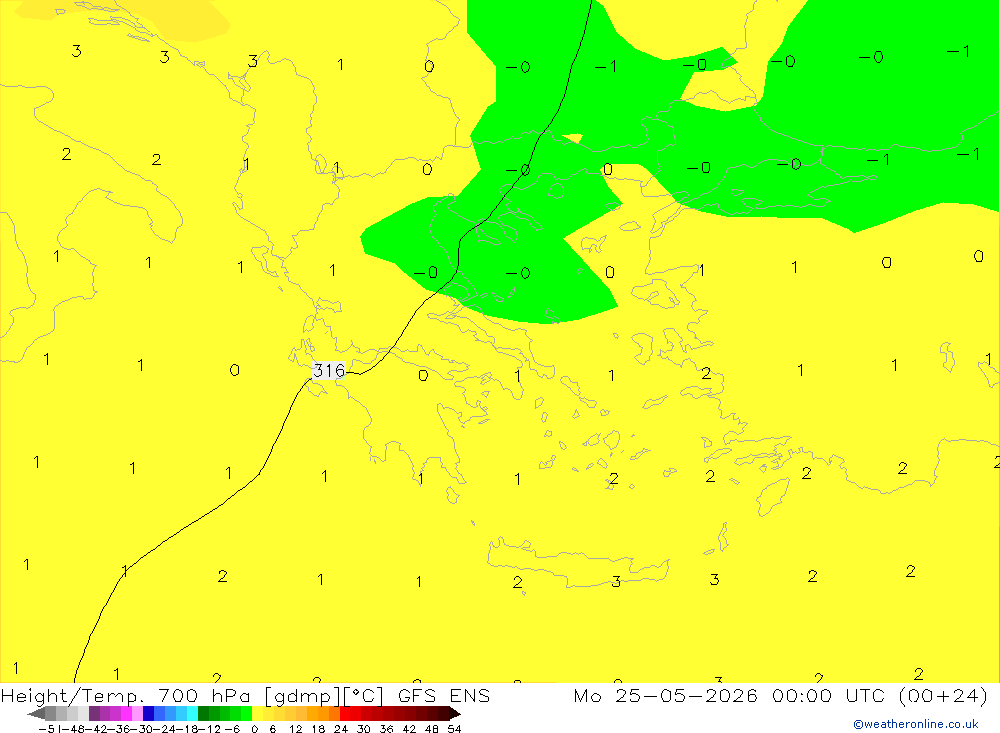Click the [°C] unit label in title
This screenshot has width=1000, height=733.
(364, 696)
